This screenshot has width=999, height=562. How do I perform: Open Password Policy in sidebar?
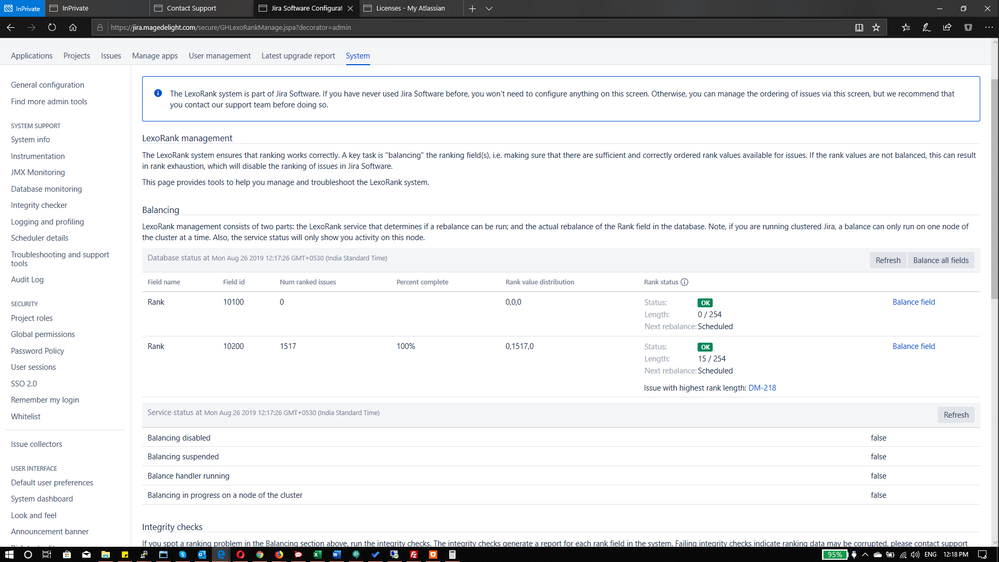(x=37, y=350)
